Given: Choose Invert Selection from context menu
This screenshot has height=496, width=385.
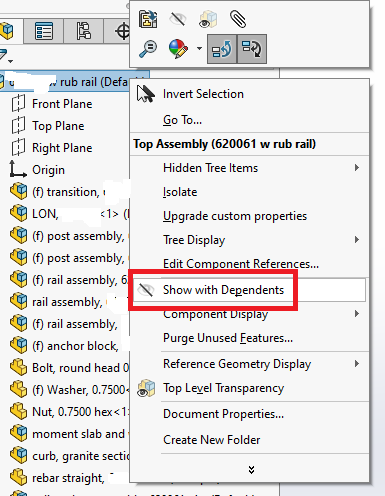Looking at the screenshot, I should [203, 94].
